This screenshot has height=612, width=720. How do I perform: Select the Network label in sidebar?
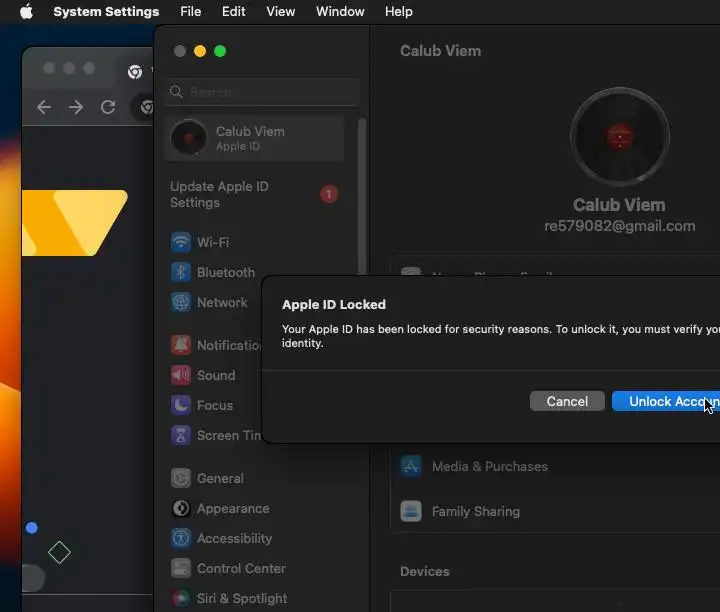222,303
